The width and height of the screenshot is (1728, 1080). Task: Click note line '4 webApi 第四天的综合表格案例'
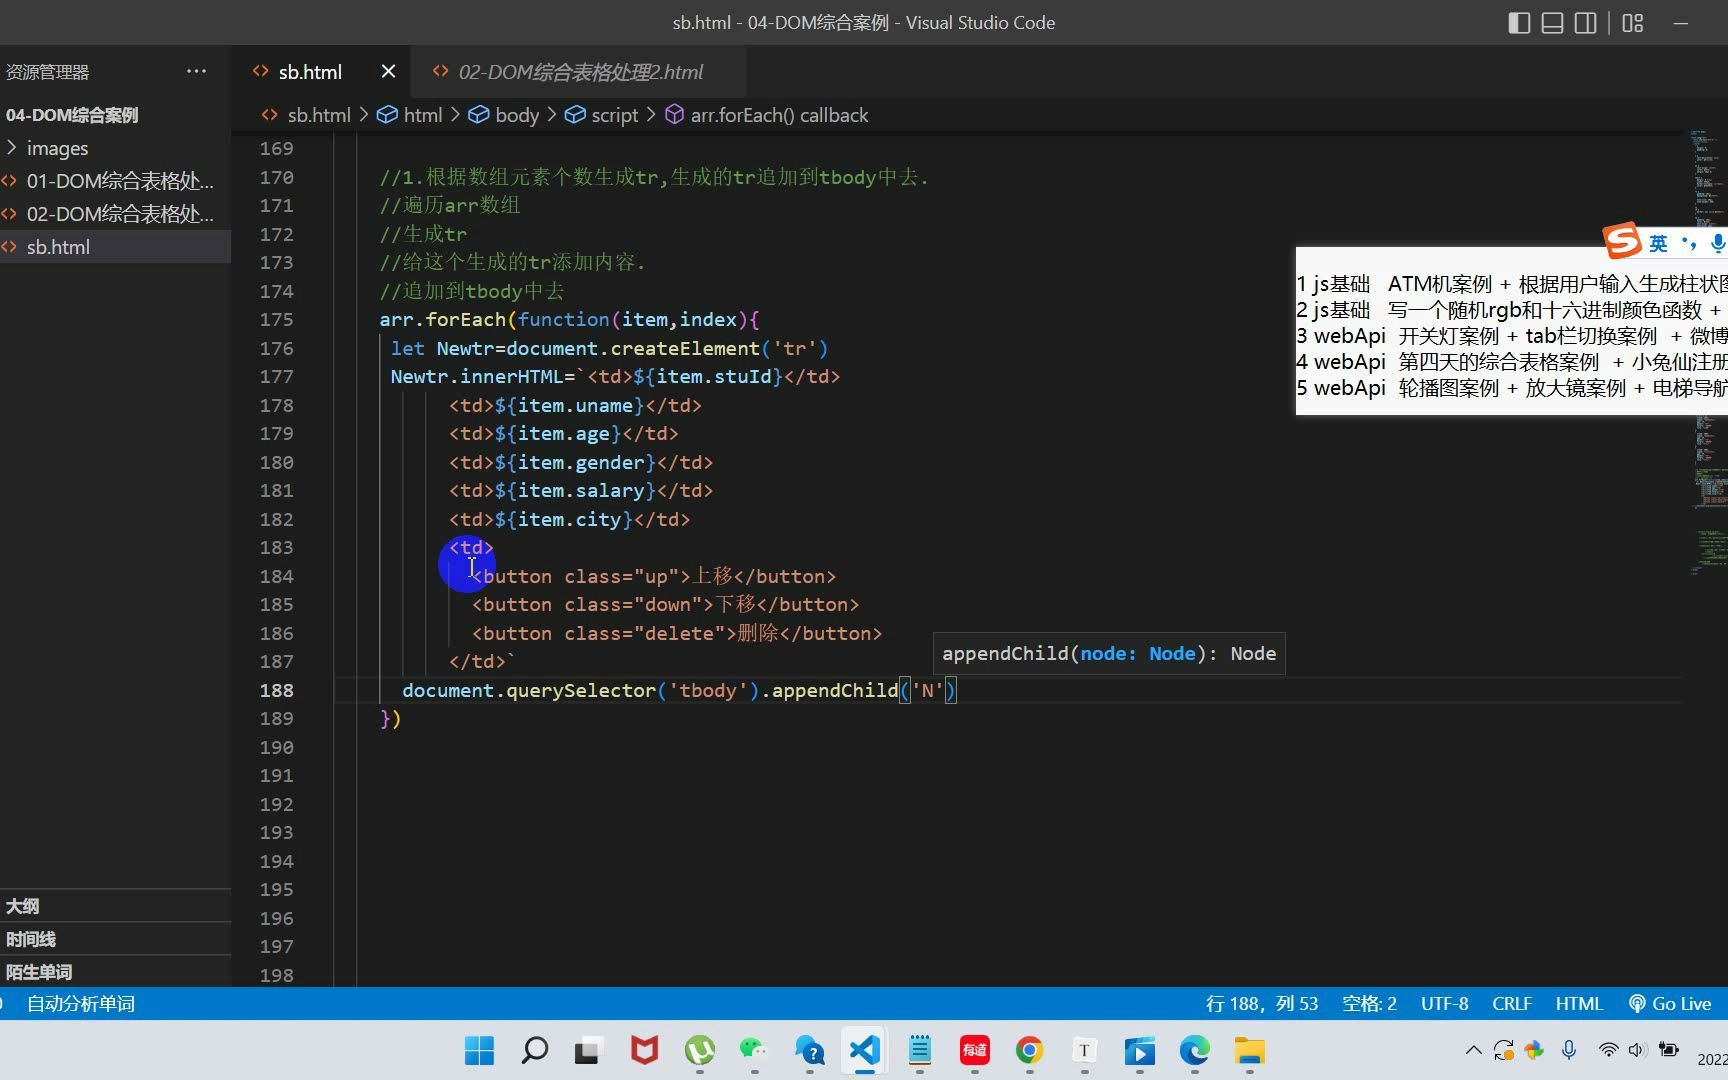[x=1512, y=362]
